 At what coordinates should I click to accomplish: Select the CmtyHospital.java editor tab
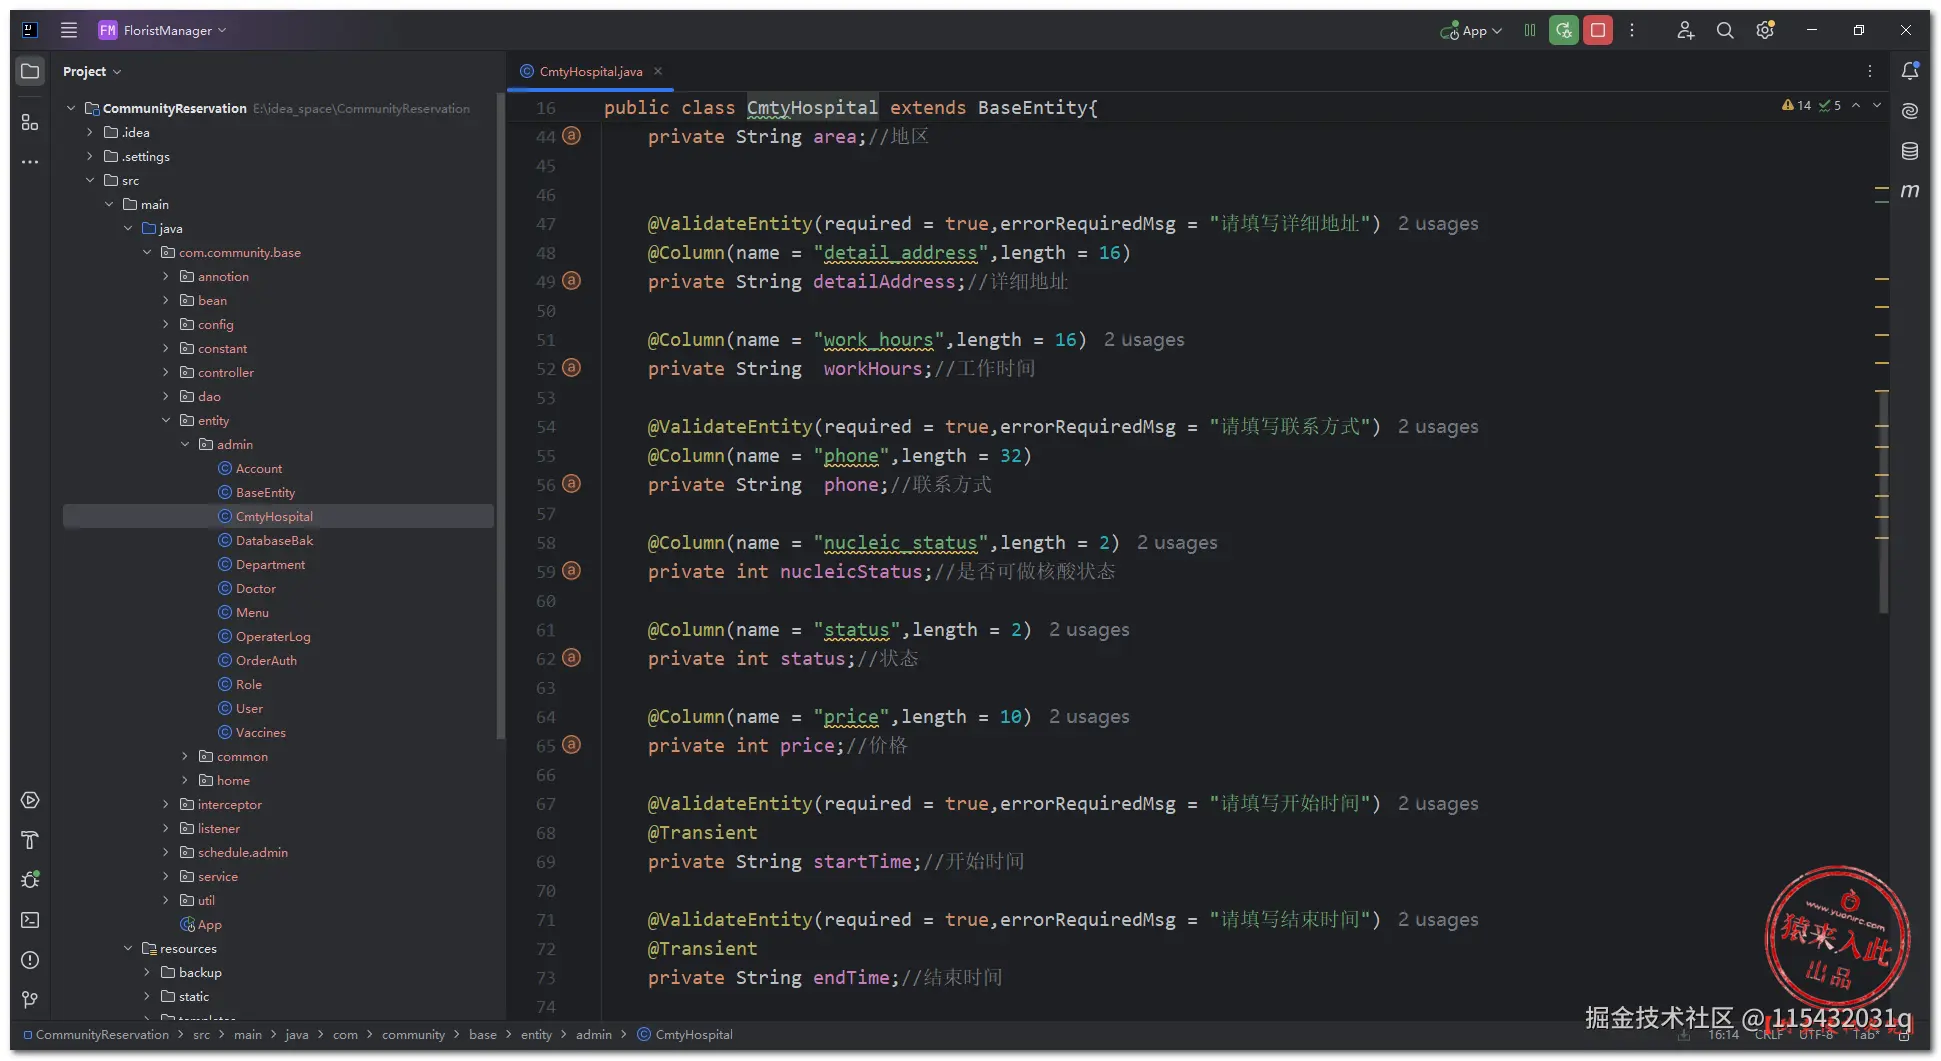590,71
